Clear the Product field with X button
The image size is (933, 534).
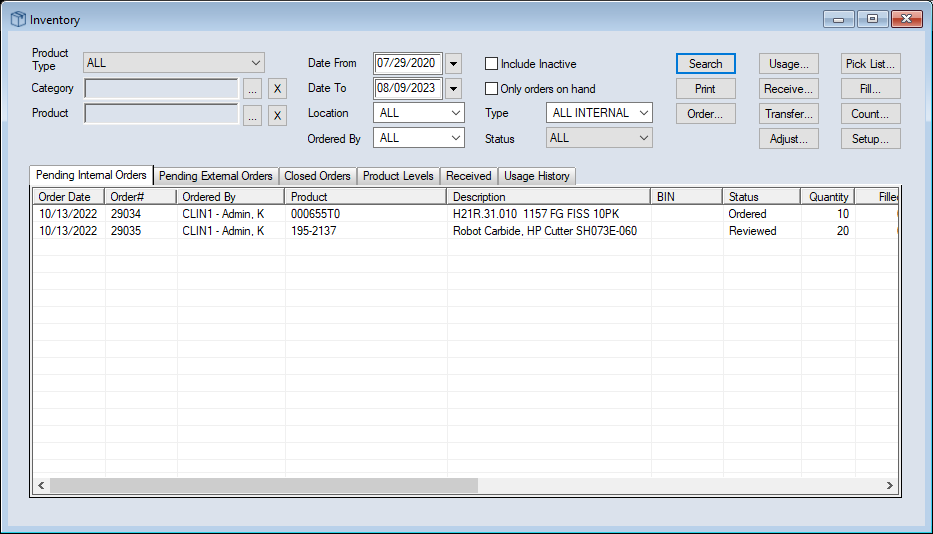pos(278,115)
